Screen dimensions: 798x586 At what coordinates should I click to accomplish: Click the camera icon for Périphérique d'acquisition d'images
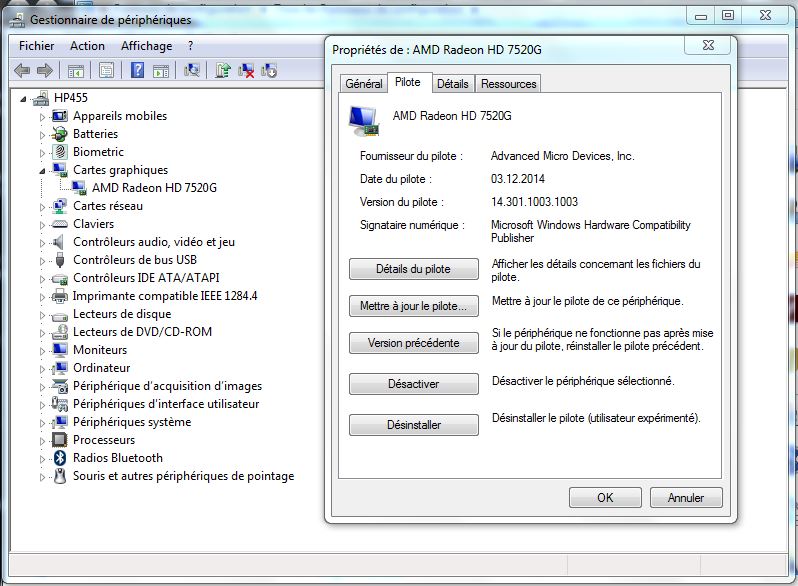60,386
